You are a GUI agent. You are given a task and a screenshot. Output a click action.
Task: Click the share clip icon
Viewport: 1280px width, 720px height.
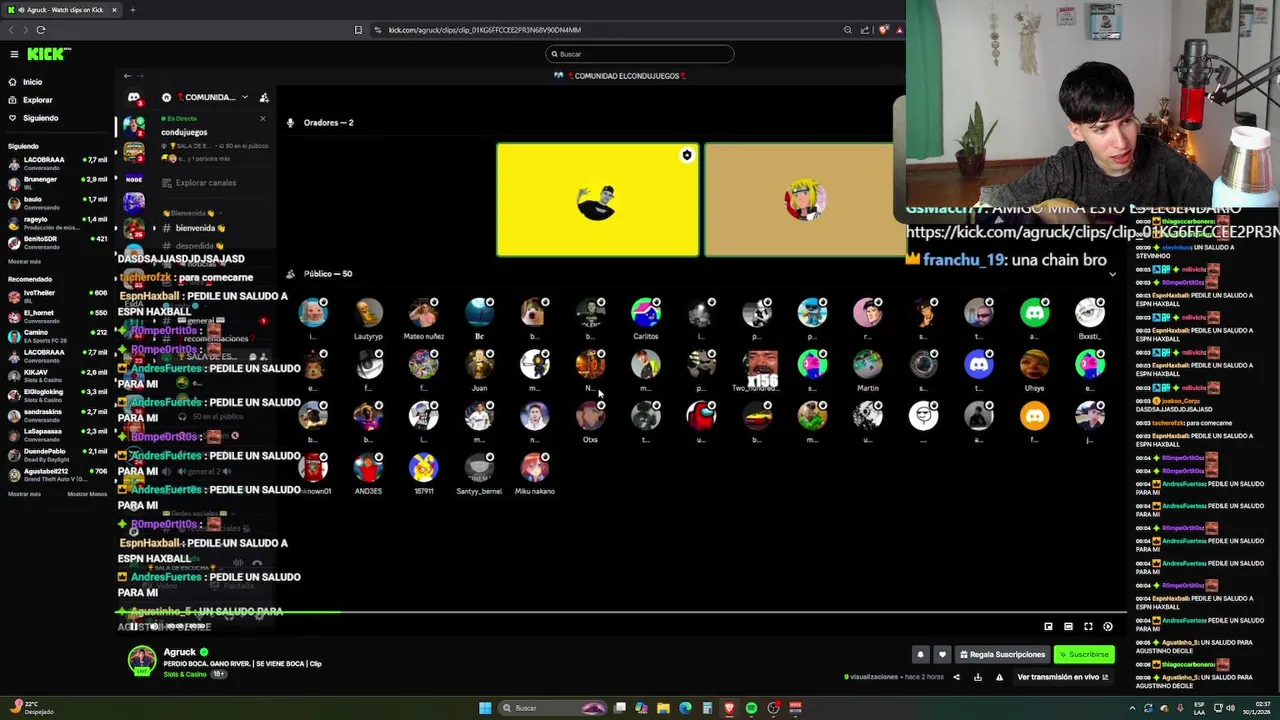pos(956,677)
